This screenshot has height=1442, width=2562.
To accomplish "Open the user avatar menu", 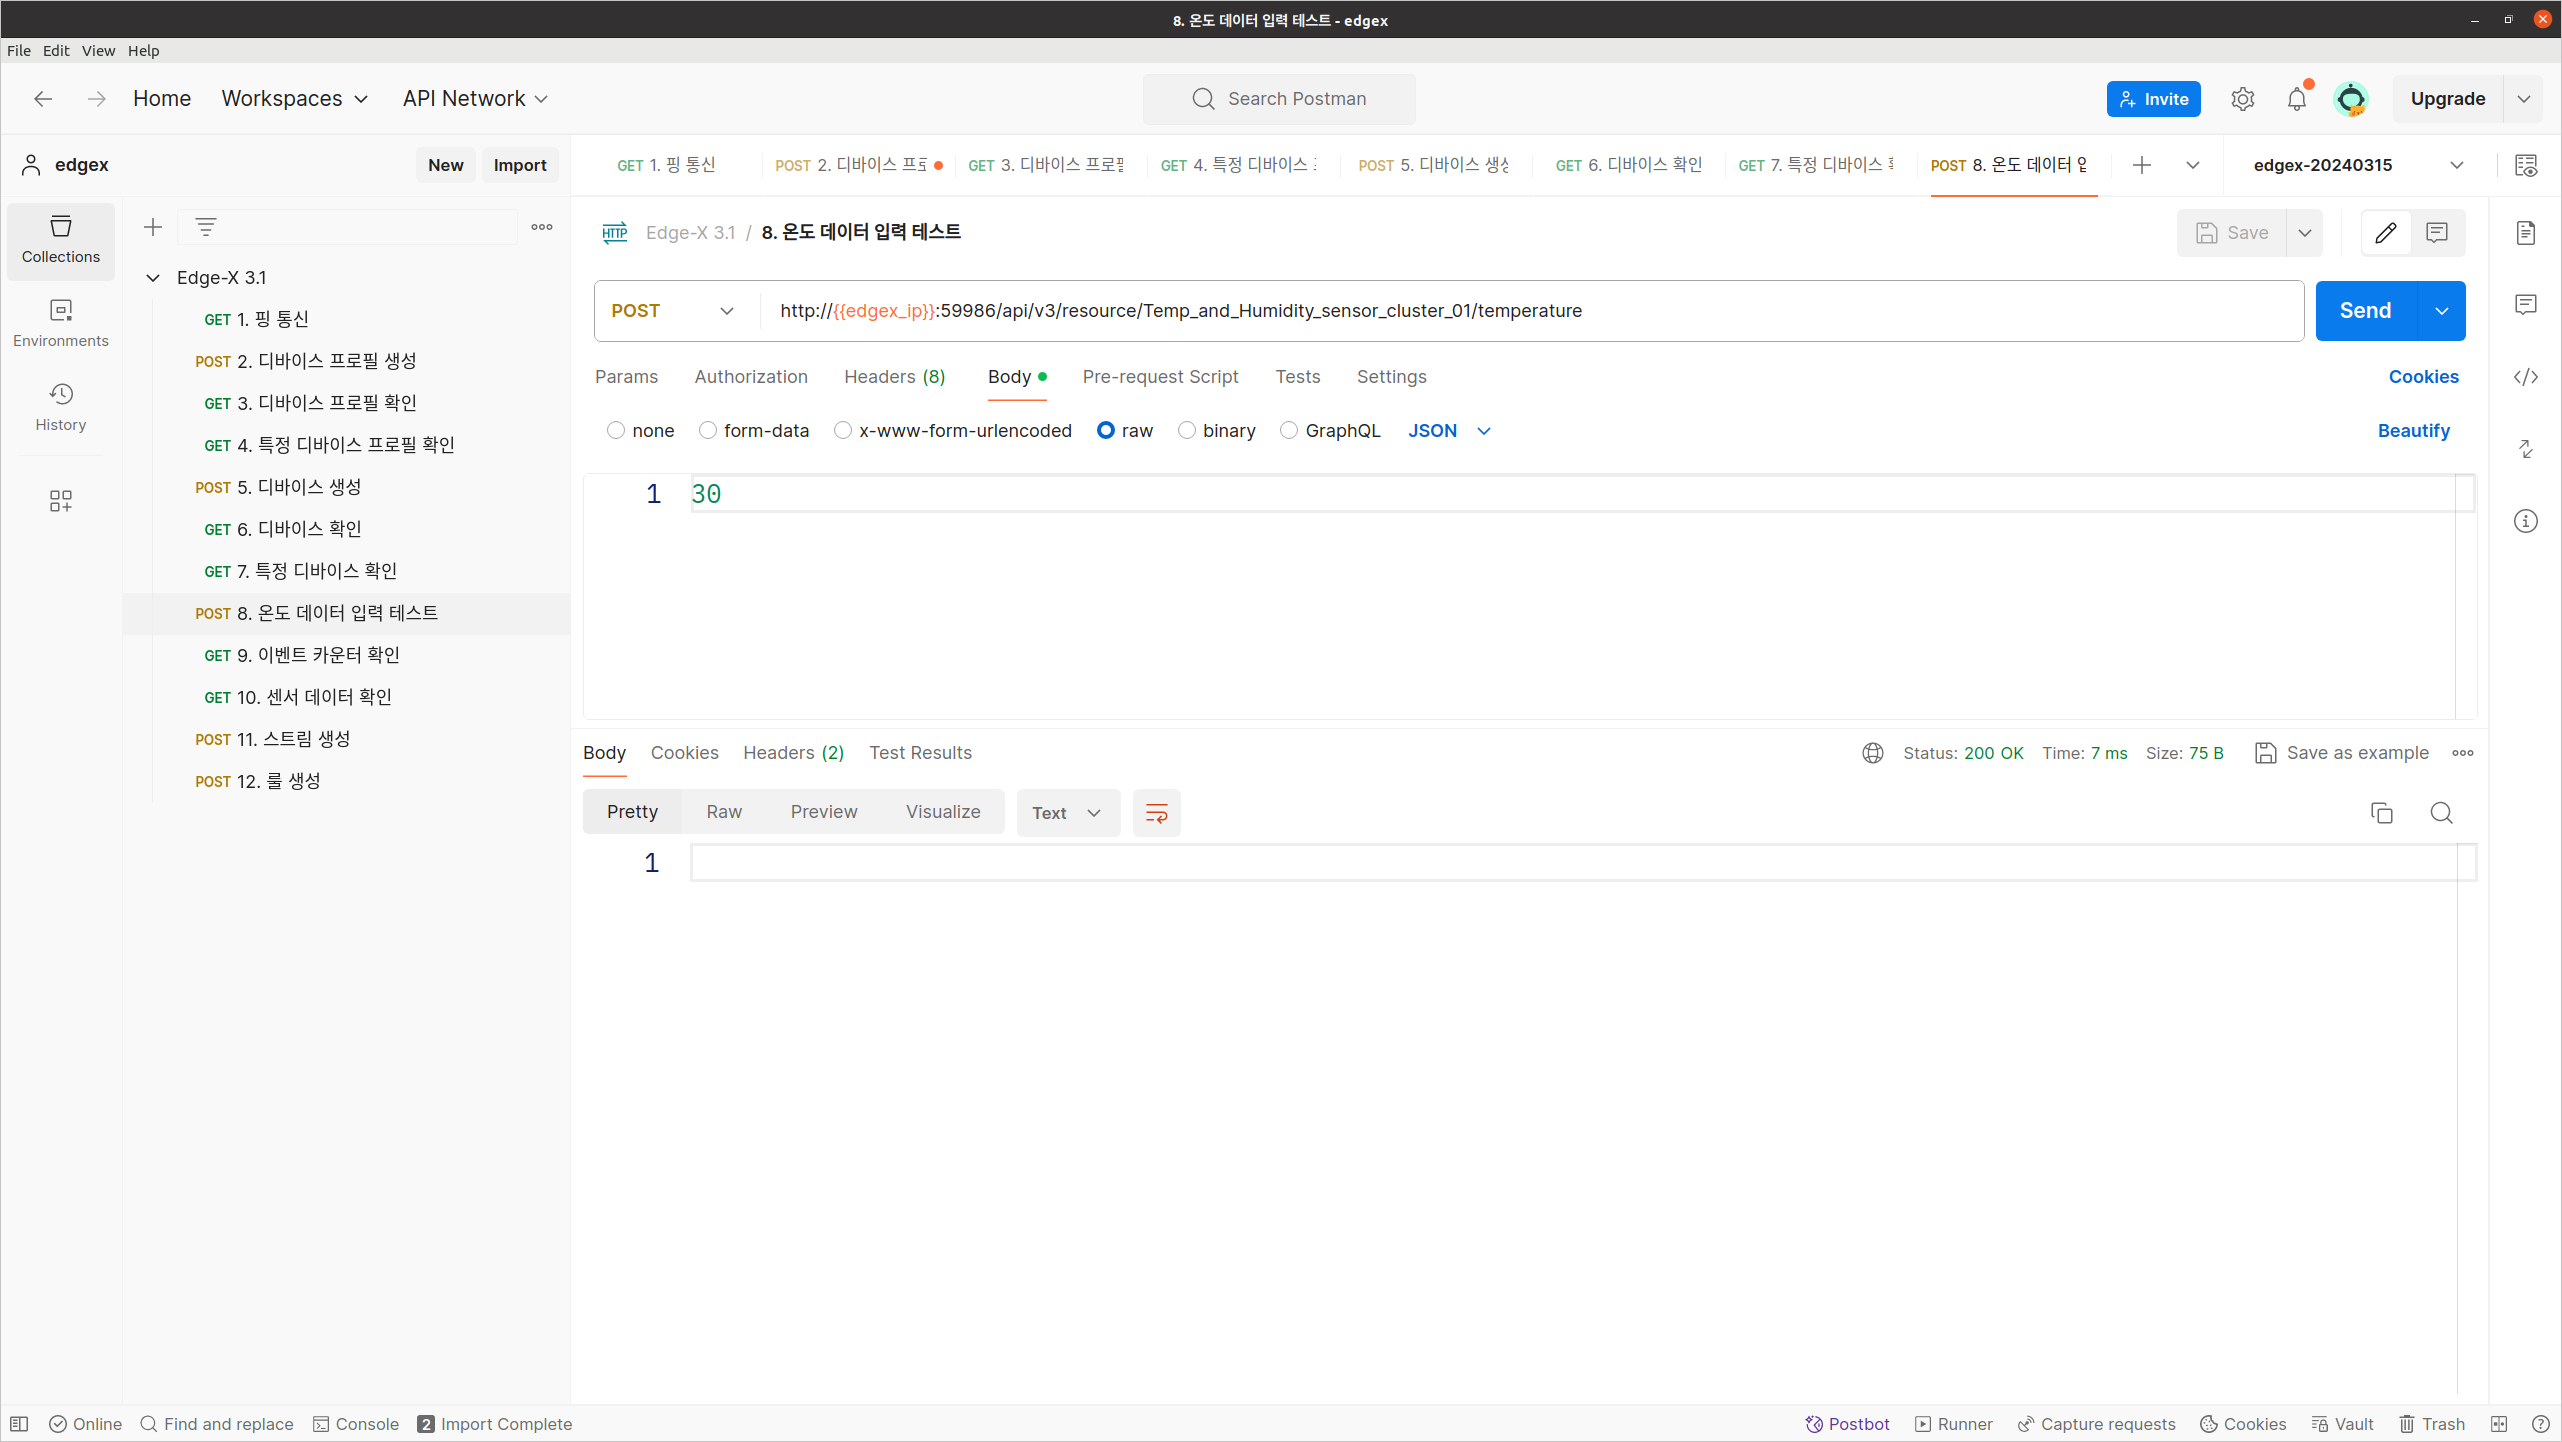I will [x=2351, y=99].
